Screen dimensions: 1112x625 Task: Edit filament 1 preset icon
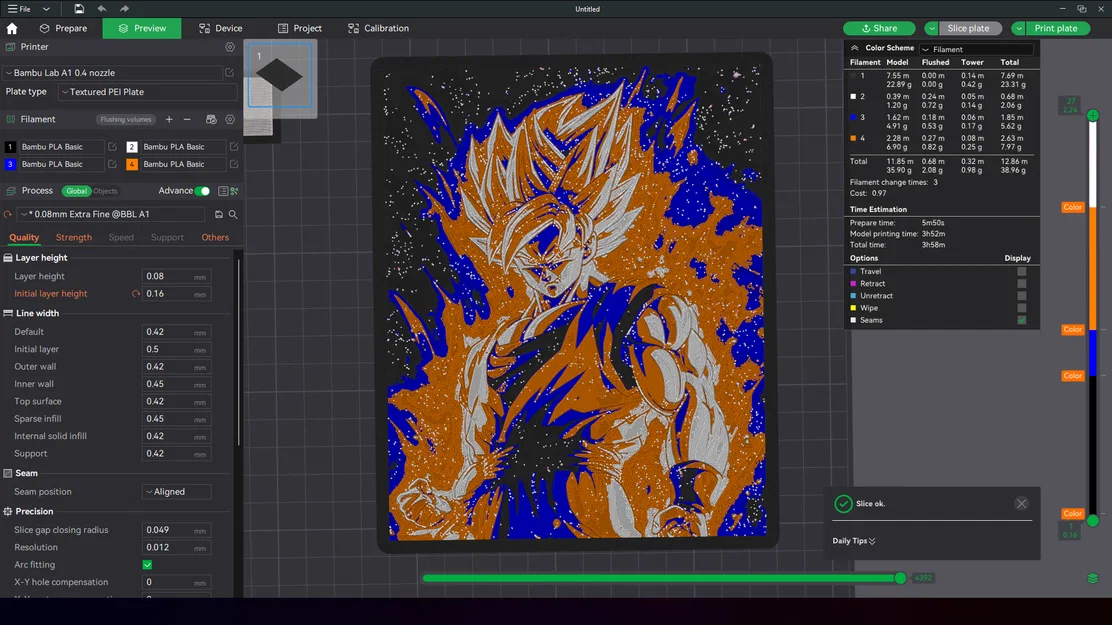pyautogui.click(x=112, y=147)
